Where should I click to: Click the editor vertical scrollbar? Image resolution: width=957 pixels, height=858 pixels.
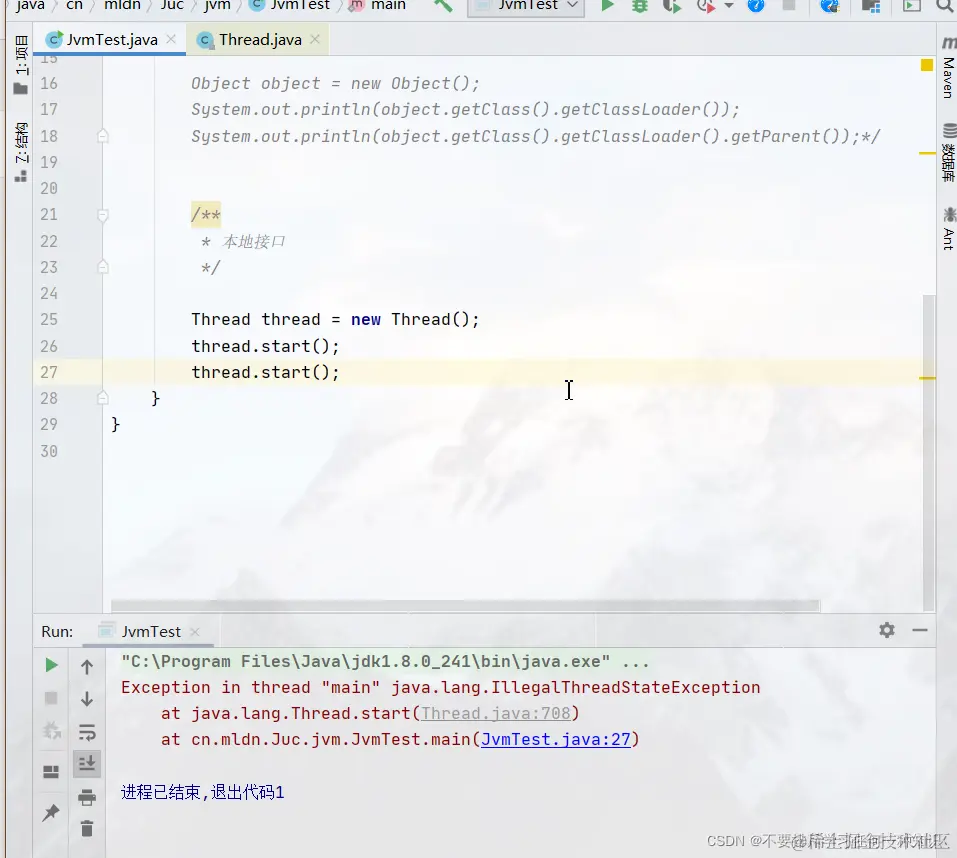tap(928, 452)
